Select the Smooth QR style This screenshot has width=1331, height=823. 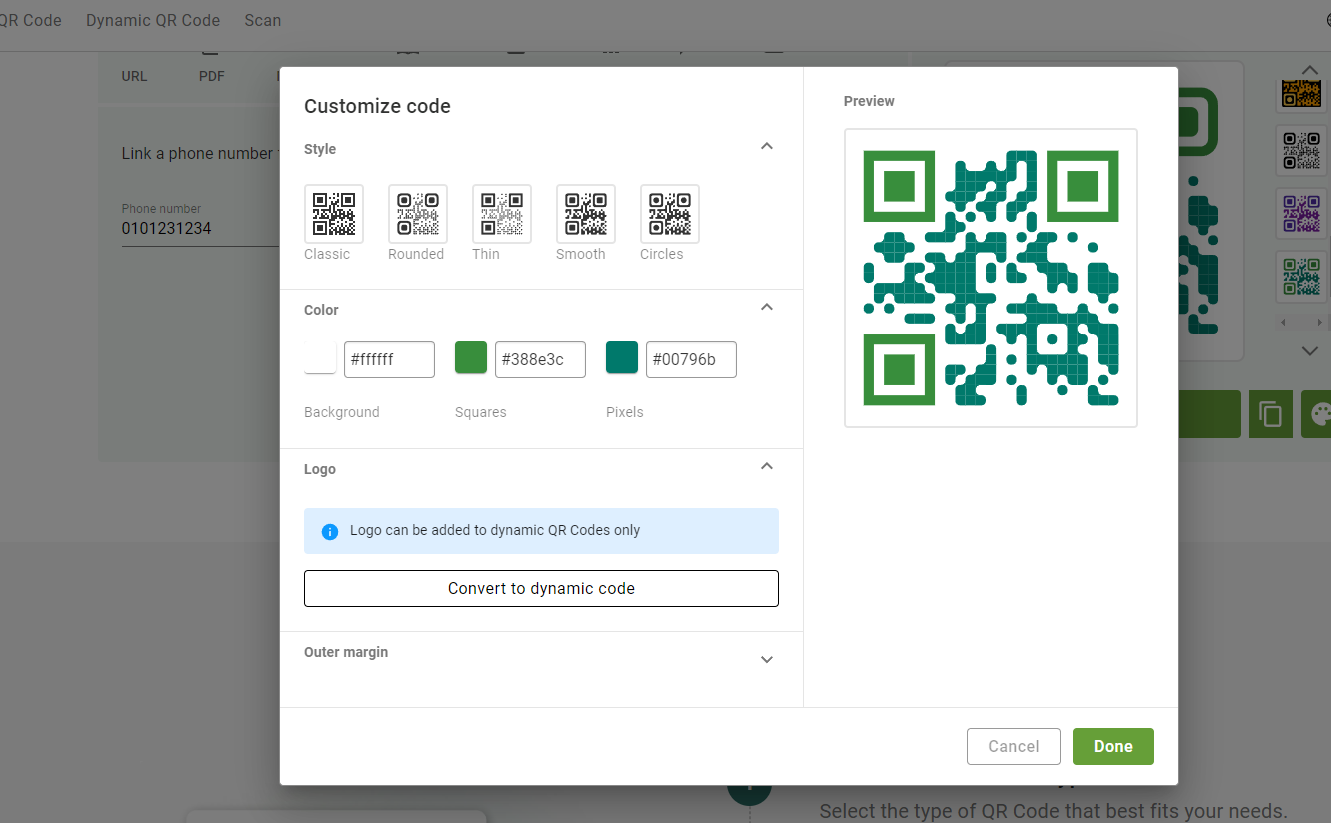click(x=586, y=214)
